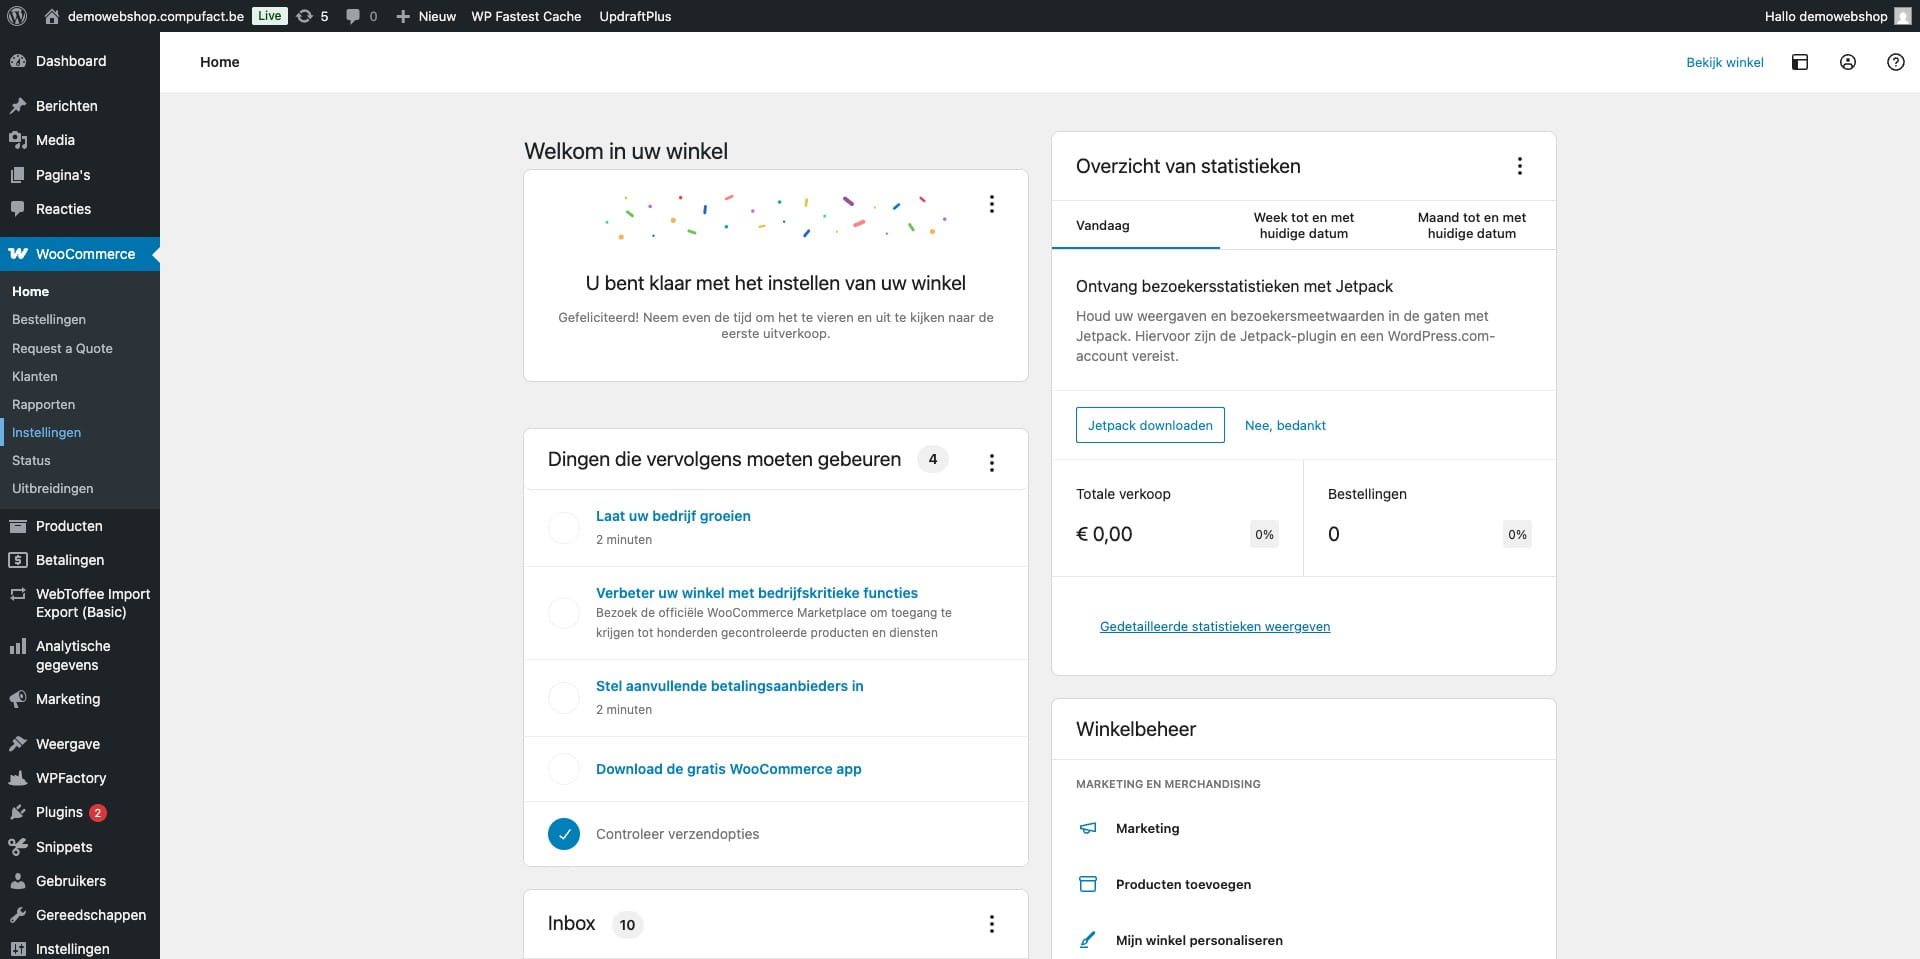Open Klanten submenu item
Screen dimensions: 1920x959
click(x=35, y=376)
